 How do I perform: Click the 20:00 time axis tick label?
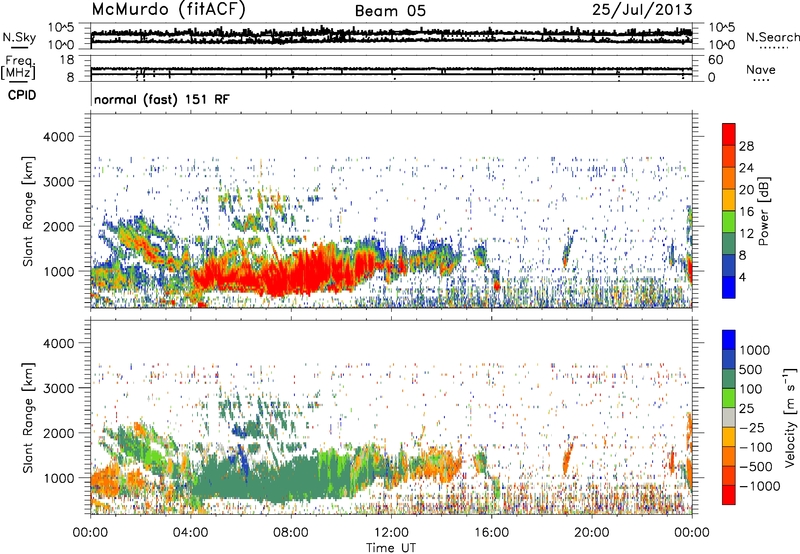tap(591, 533)
